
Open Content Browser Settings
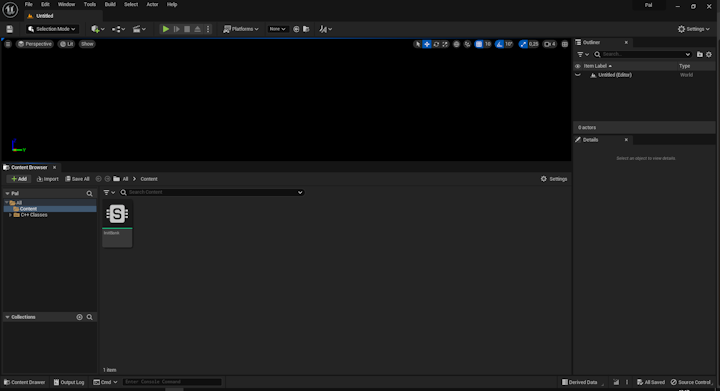(554, 179)
